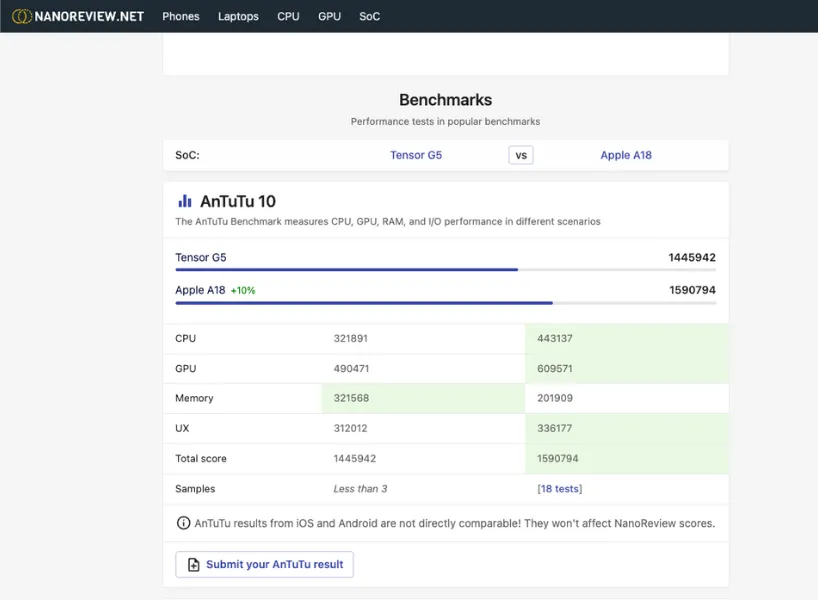This screenshot has width=818, height=600.
Task: Click the UX row label
Action: 182,428
